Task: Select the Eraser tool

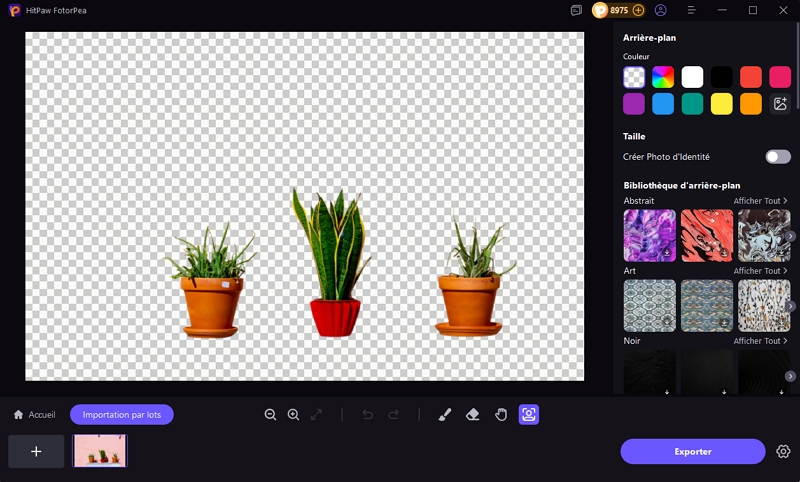Action: pyautogui.click(x=472, y=415)
